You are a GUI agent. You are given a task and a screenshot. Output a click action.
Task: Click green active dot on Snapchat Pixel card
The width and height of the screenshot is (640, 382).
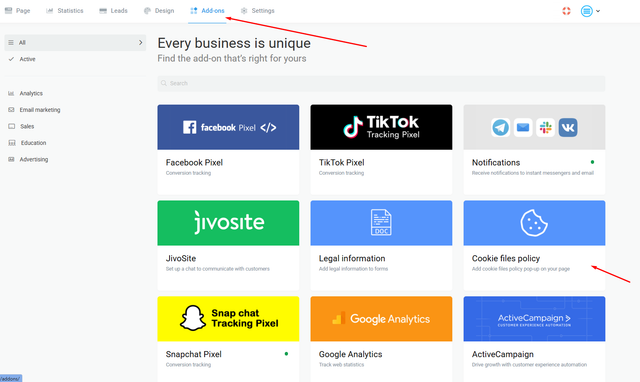point(286,354)
